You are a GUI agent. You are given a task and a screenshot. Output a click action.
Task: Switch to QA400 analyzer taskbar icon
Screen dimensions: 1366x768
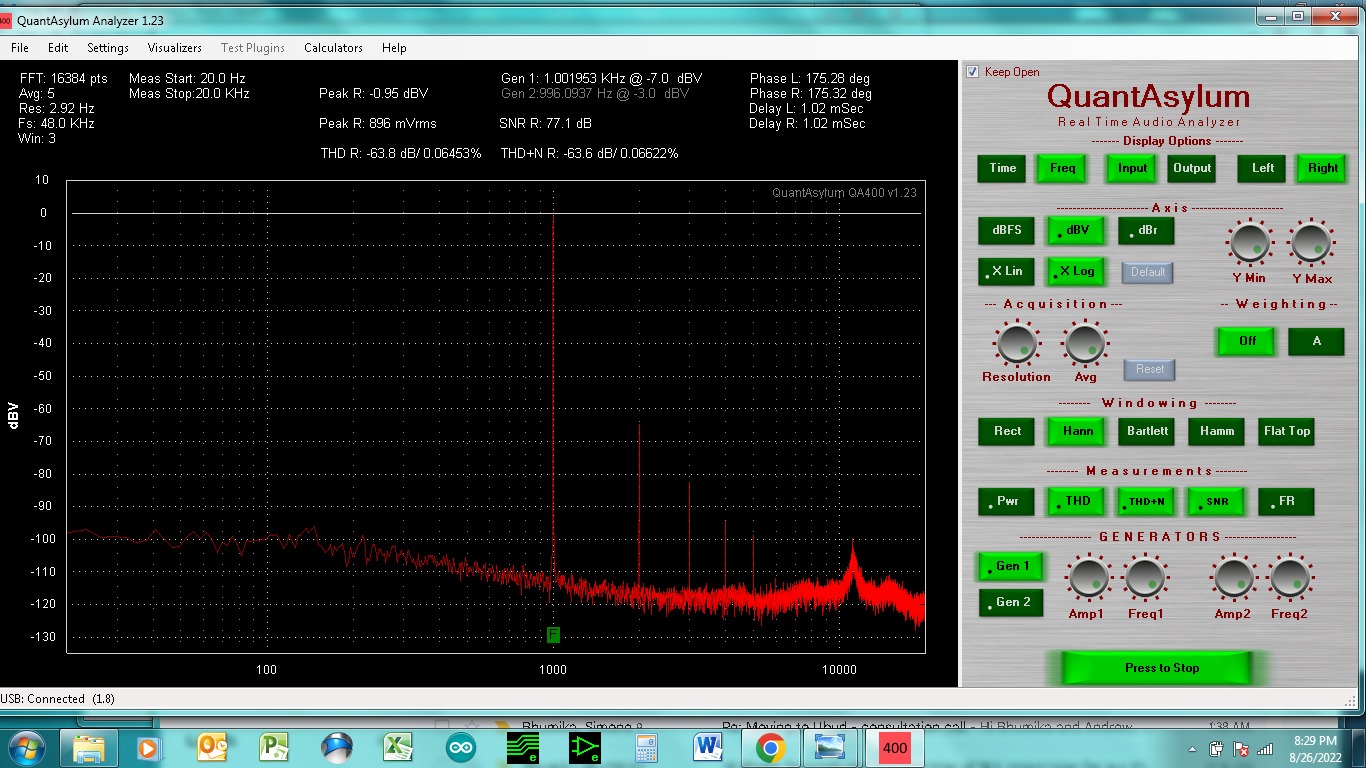pos(895,747)
